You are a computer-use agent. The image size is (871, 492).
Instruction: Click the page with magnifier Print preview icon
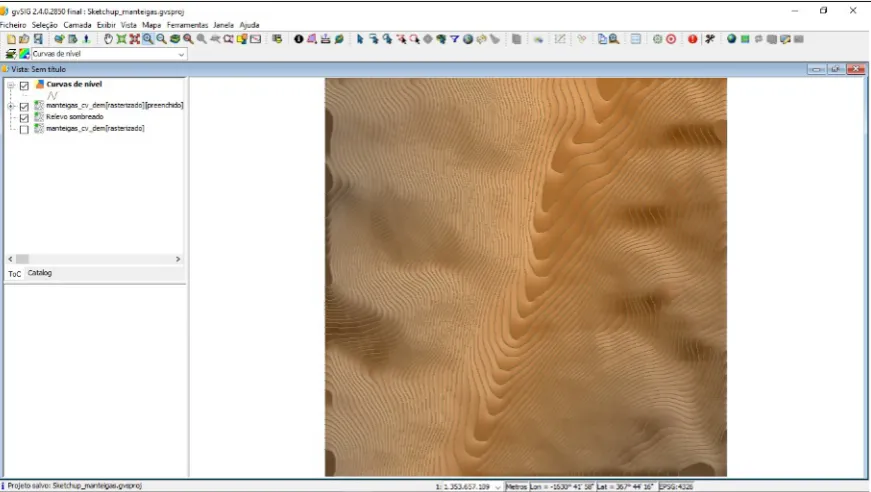(x=614, y=39)
